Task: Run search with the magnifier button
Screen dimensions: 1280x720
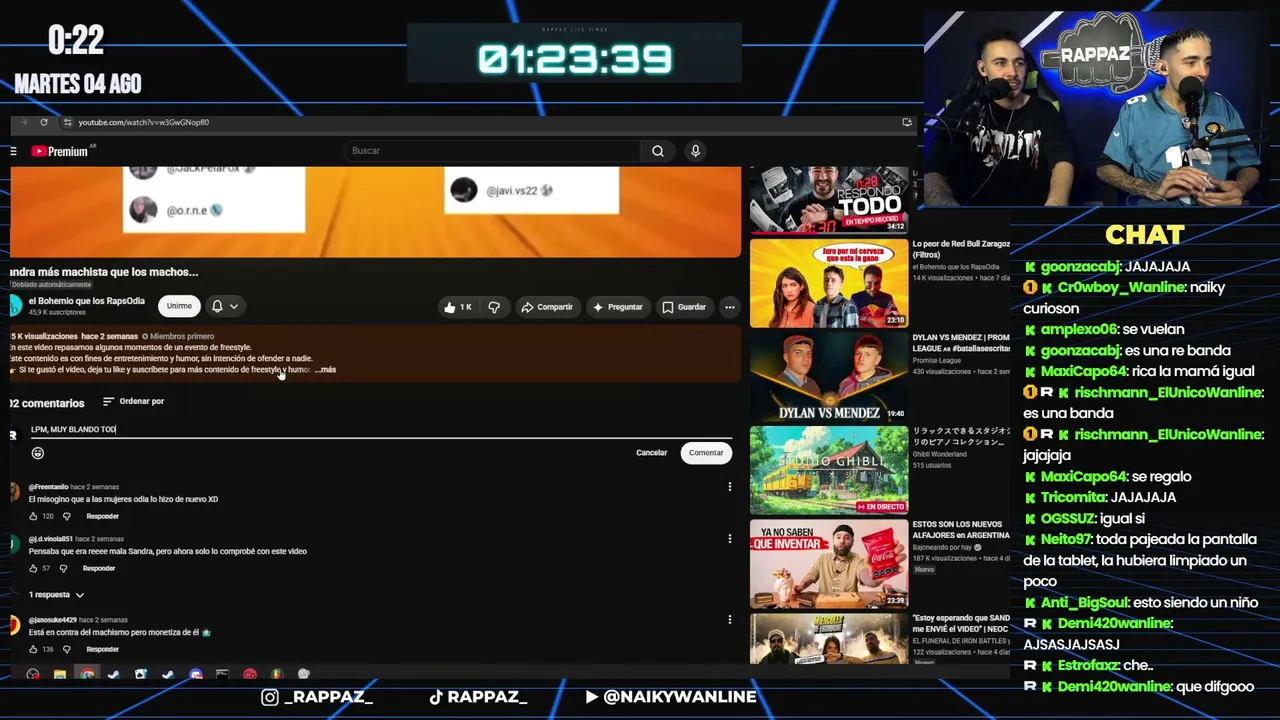Action: (657, 151)
